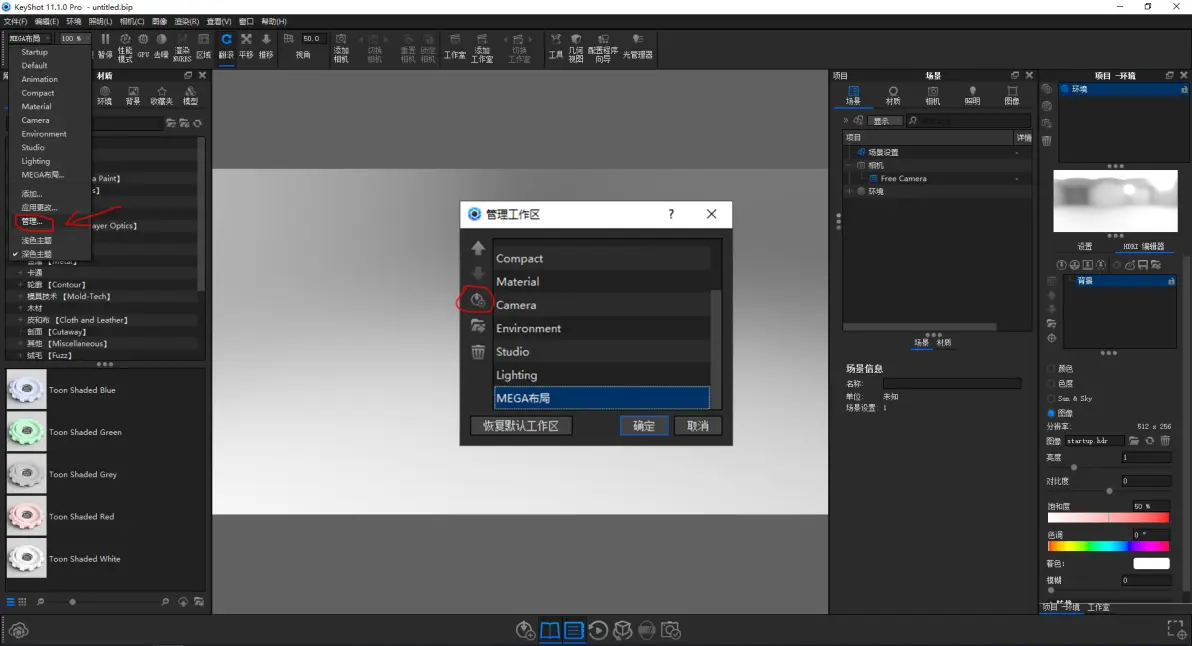This screenshot has width=1192, height=646.
Task: Click the ? help button in dialog
Action: point(670,214)
